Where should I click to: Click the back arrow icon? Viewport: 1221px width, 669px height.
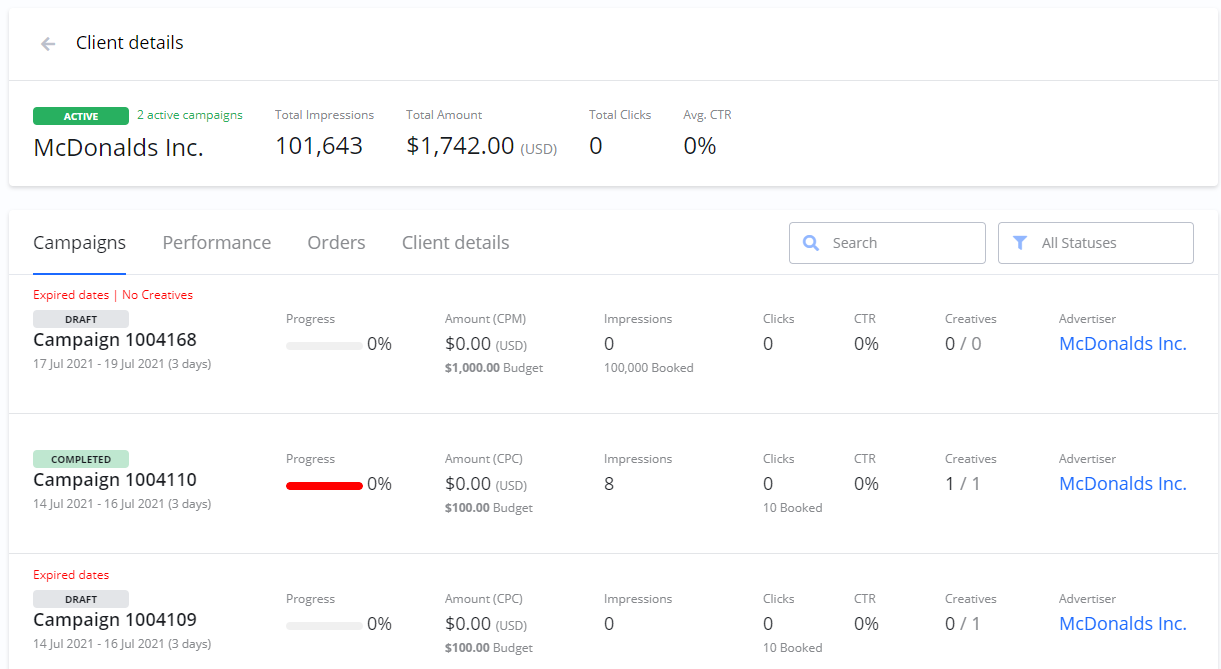[x=48, y=44]
